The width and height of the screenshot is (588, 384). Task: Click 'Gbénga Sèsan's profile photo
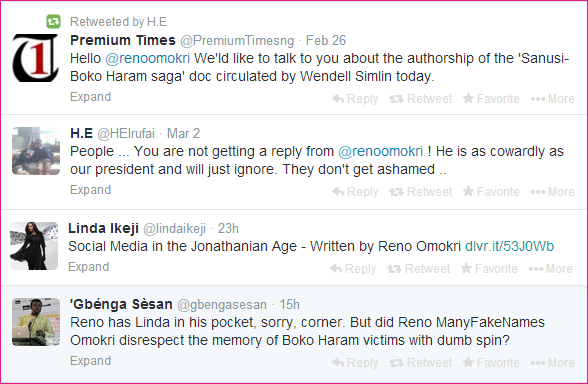[36, 322]
